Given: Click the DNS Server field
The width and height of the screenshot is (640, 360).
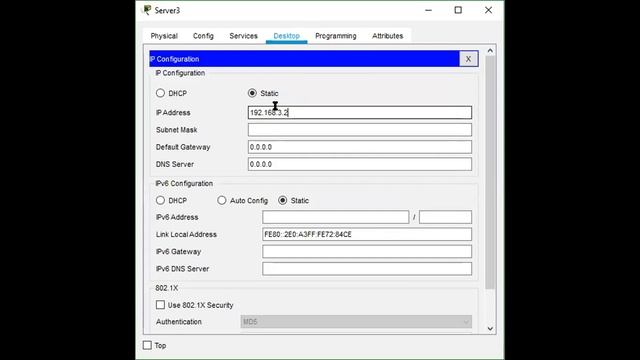Looking at the screenshot, I should (x=360, y=164).
